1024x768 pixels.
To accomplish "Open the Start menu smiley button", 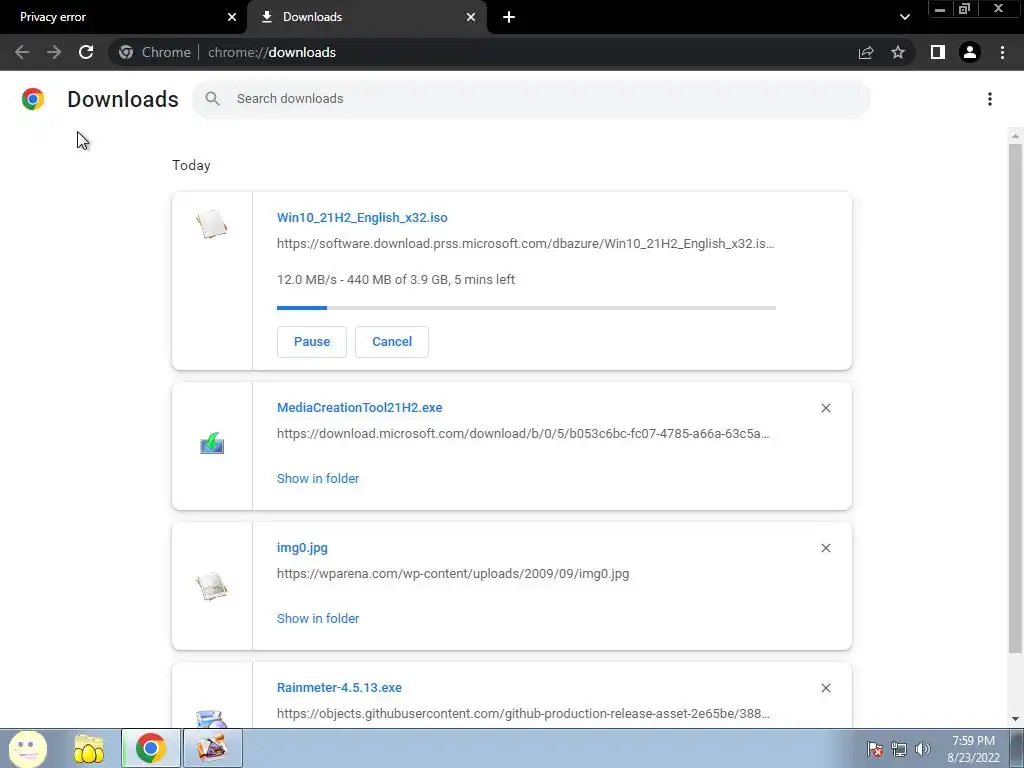I will (x=27, y=748).
